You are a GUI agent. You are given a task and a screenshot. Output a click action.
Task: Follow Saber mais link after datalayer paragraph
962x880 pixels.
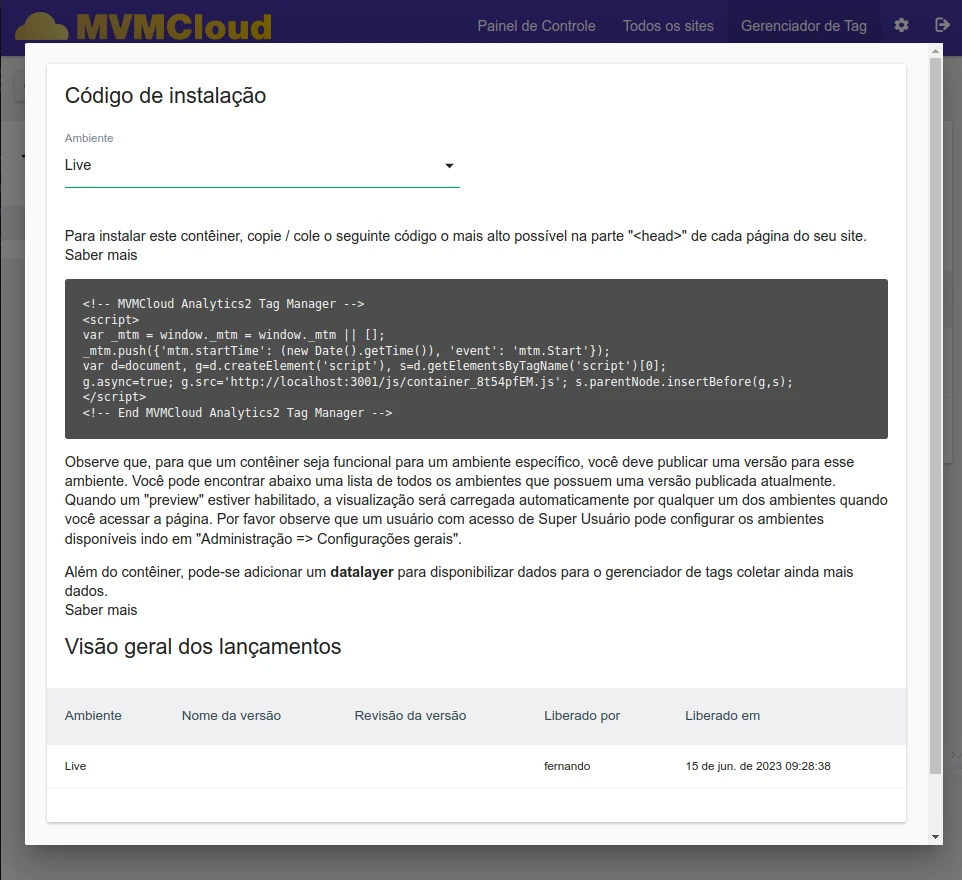(x=101, y=610)
